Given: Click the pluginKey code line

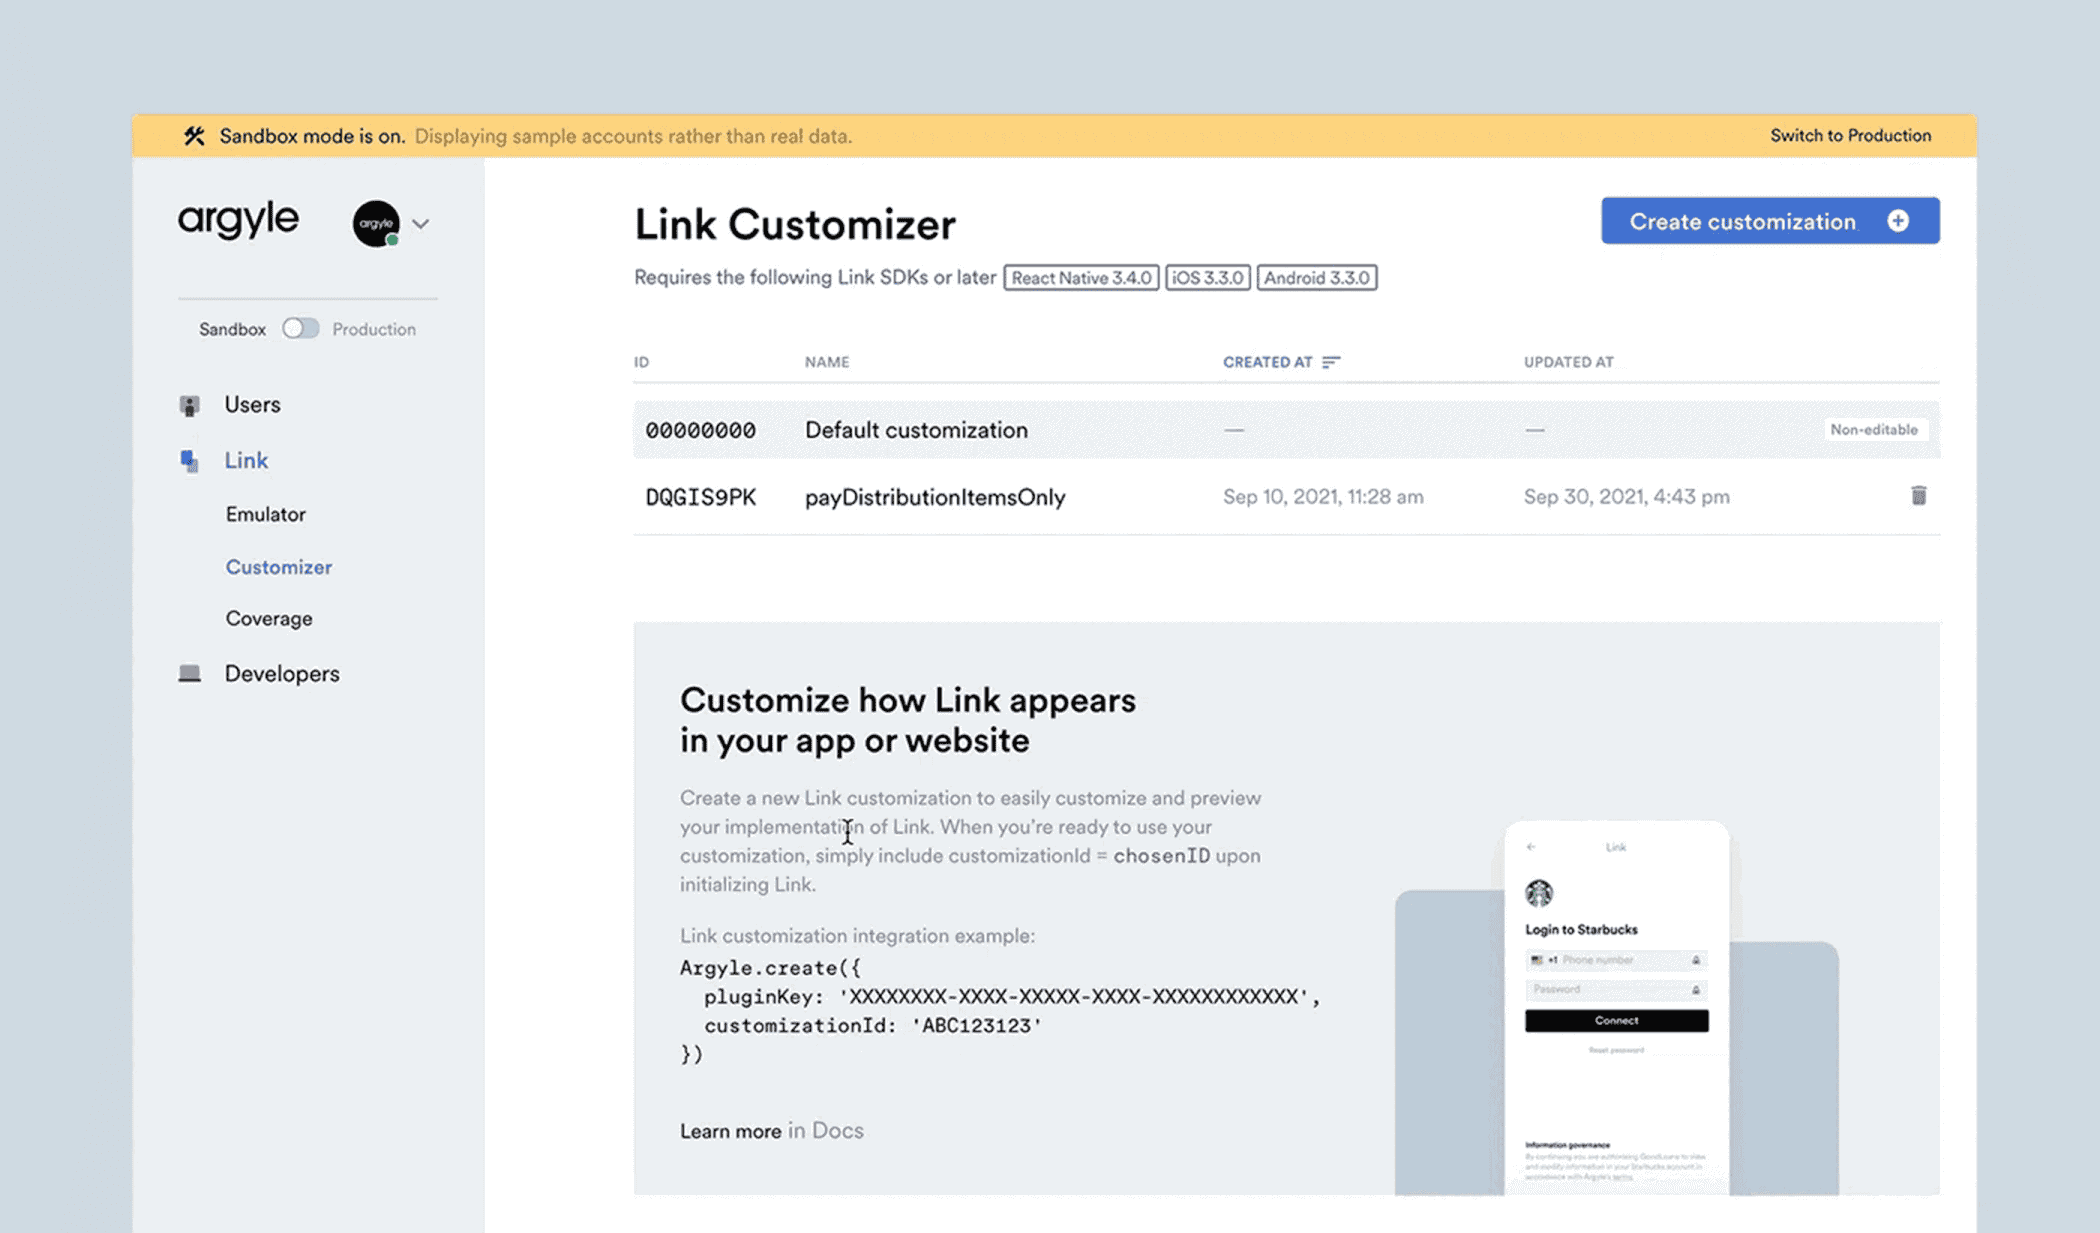Looking at the screenshot, I should click(1012, 997).
